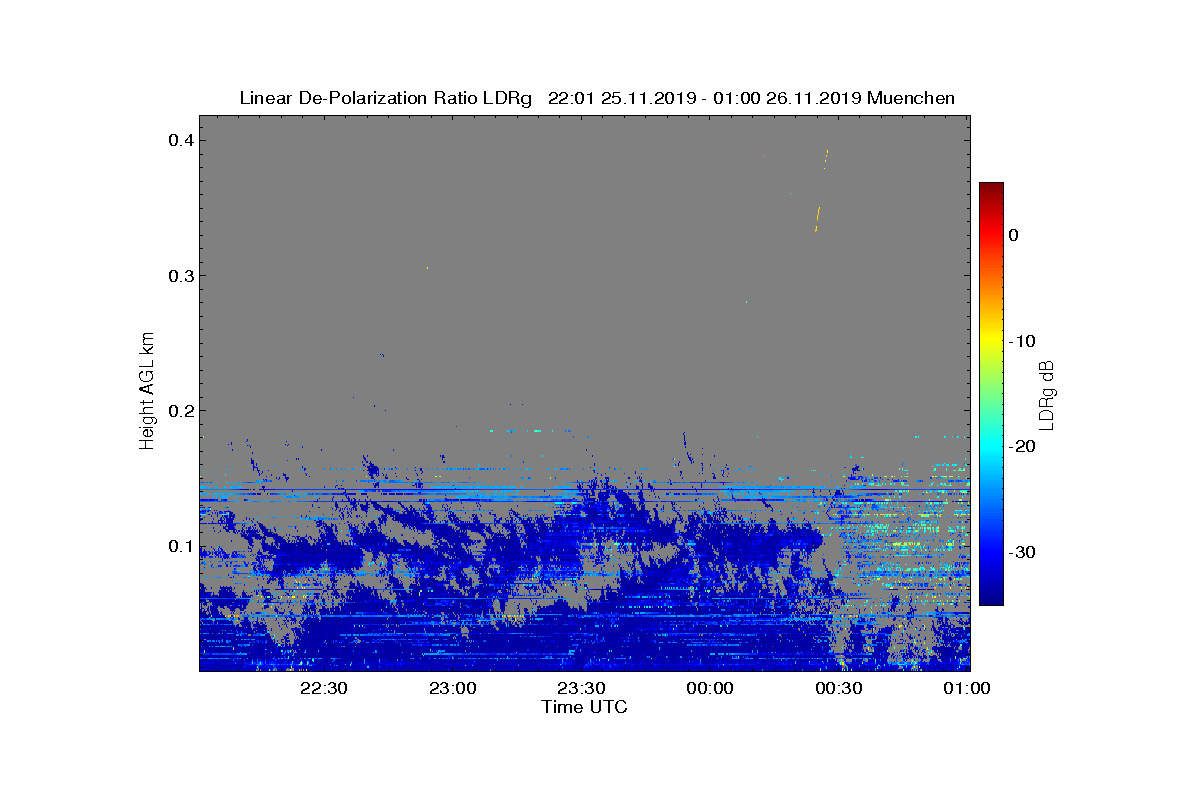This screenshot has height=800, width=1200.
Task: Click the 0.2 tick on the height axis
Action: coord(180,411)
